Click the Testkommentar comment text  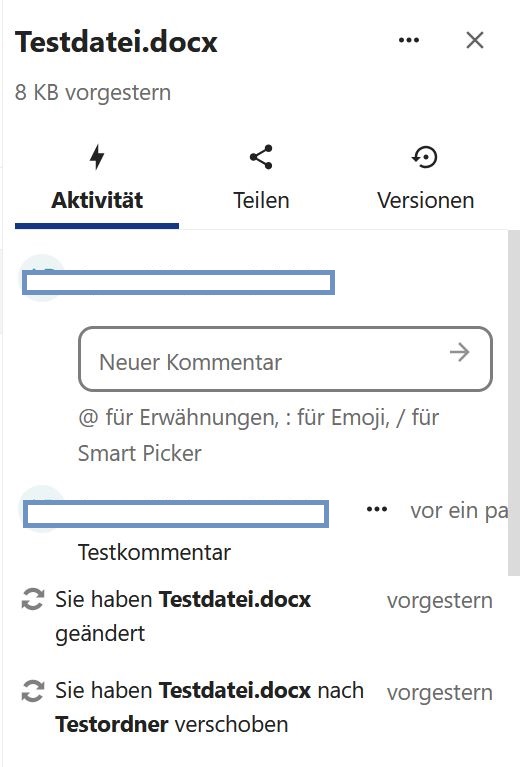pos(154,553)
